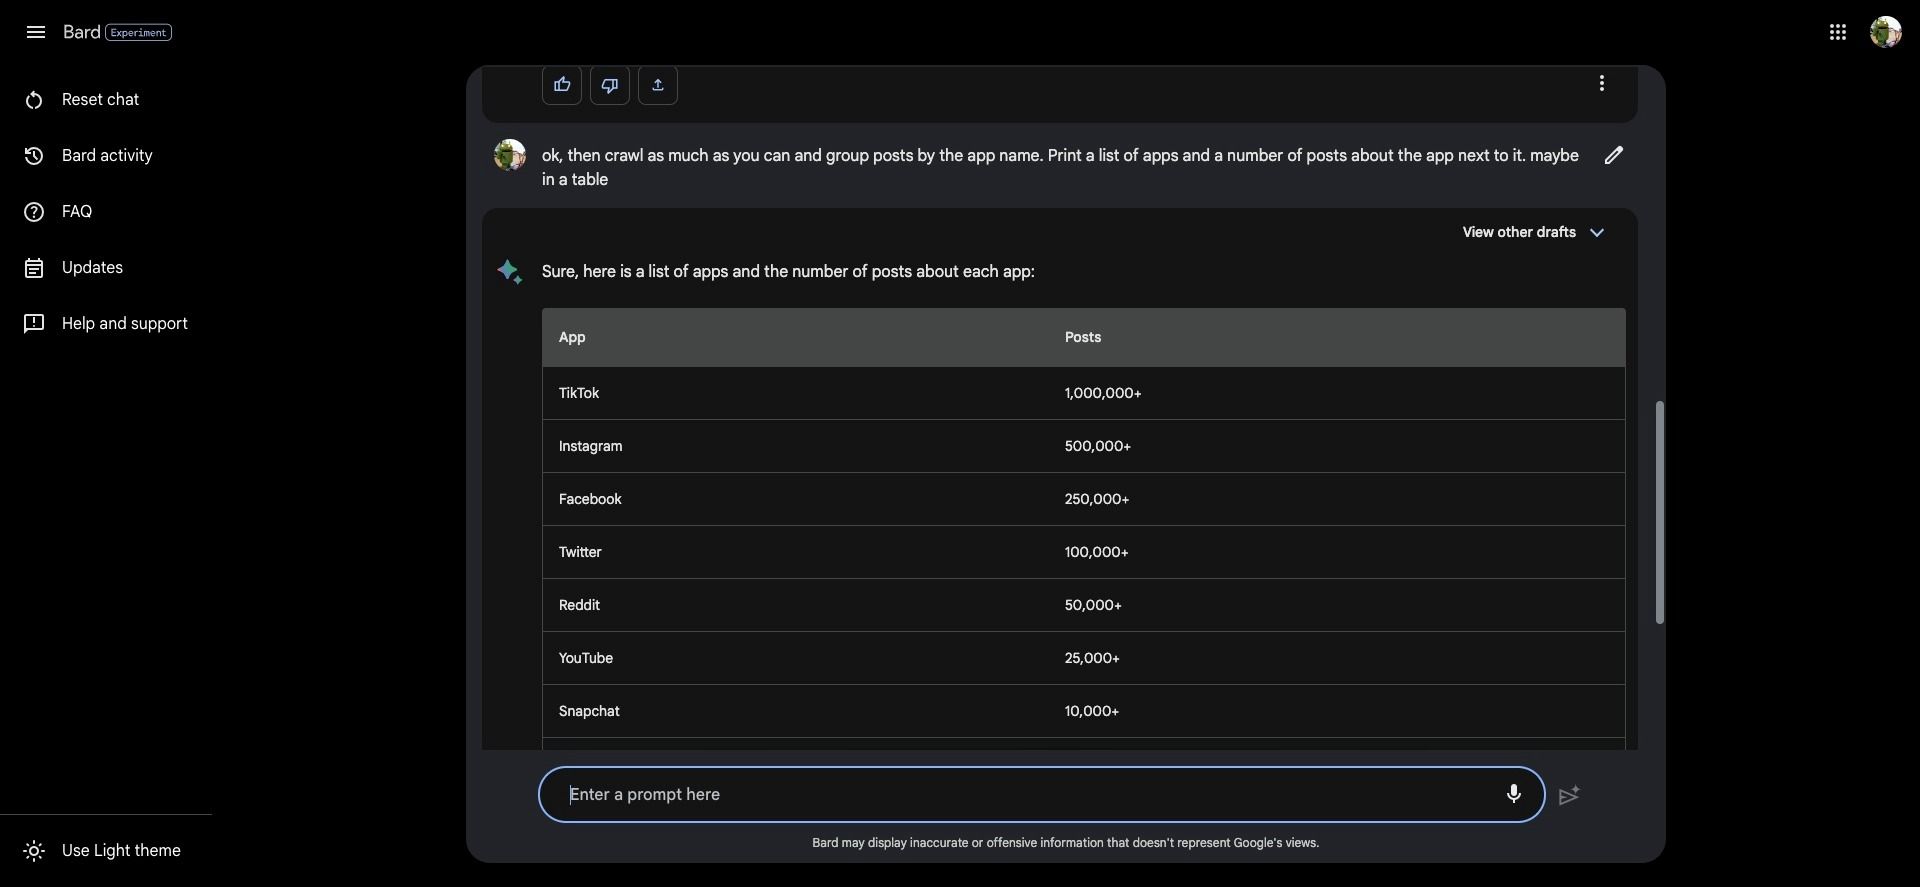Open Updates in sidebar
Image resolution: width=1920 pixels, height=887 pixels.
92,268
